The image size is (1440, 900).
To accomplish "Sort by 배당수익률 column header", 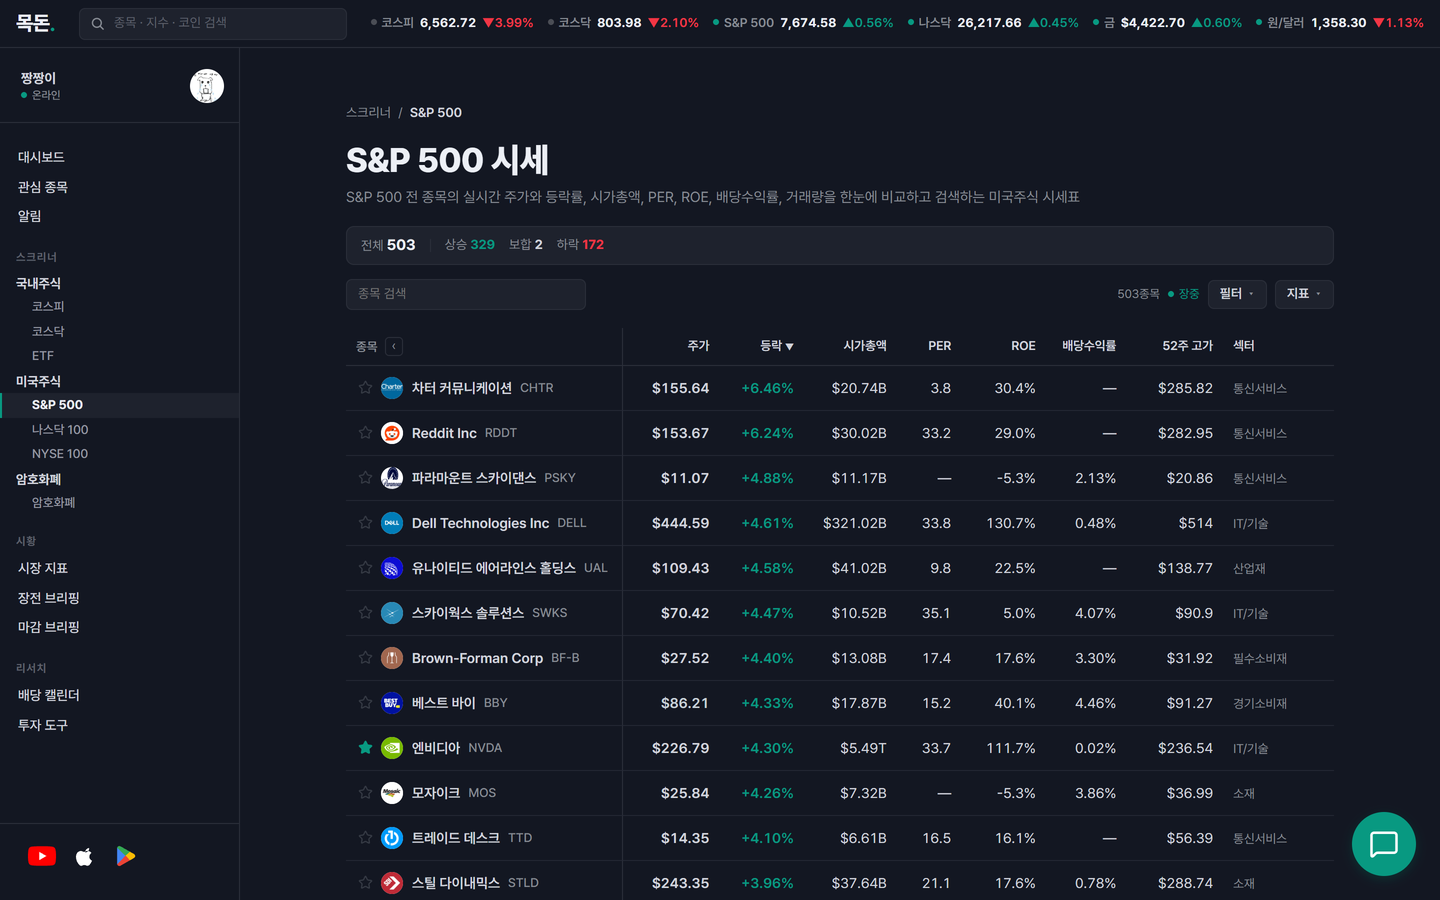I will [1089, 346].
